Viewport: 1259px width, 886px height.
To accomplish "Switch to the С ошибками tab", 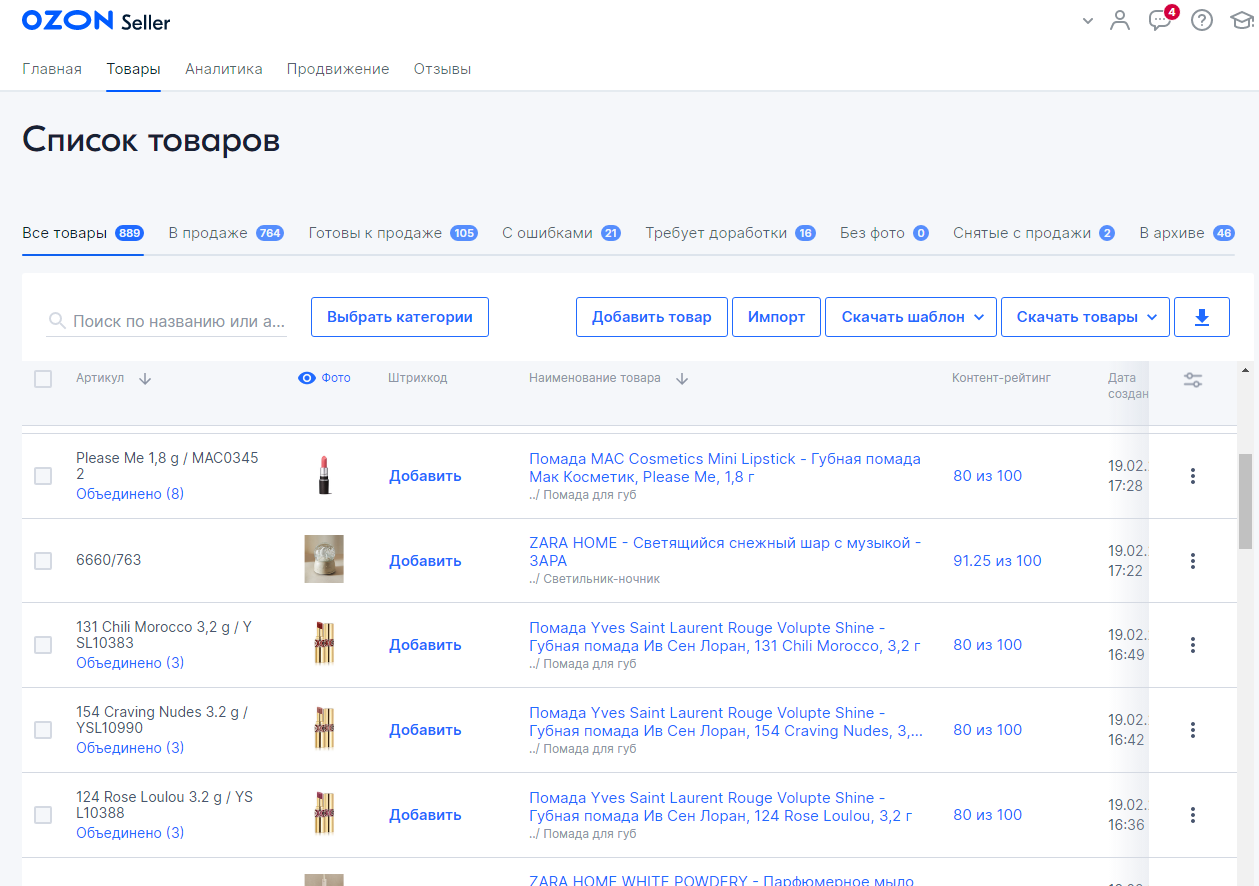I will pyautogui.click(x=562, y=233).
